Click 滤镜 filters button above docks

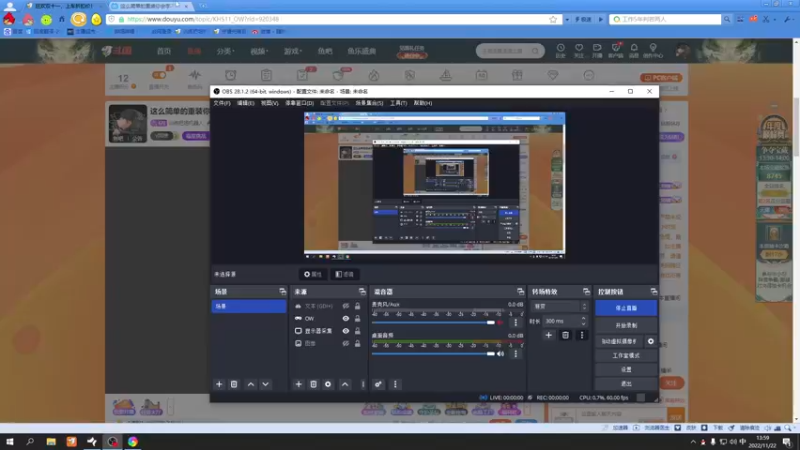pyautogui.click(x=345, y=274)
